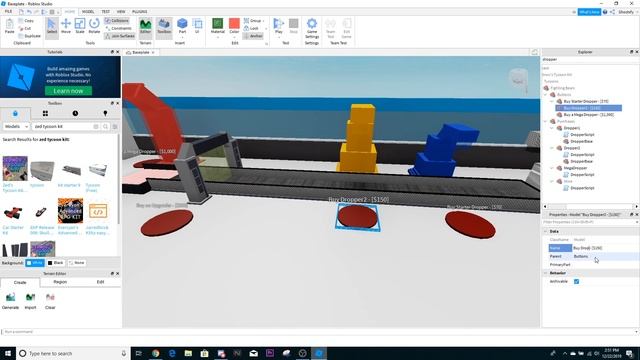The height and width of the screenshot is (360, 640).
Task: Click the What's New button
Action: [x=589, y=12]
